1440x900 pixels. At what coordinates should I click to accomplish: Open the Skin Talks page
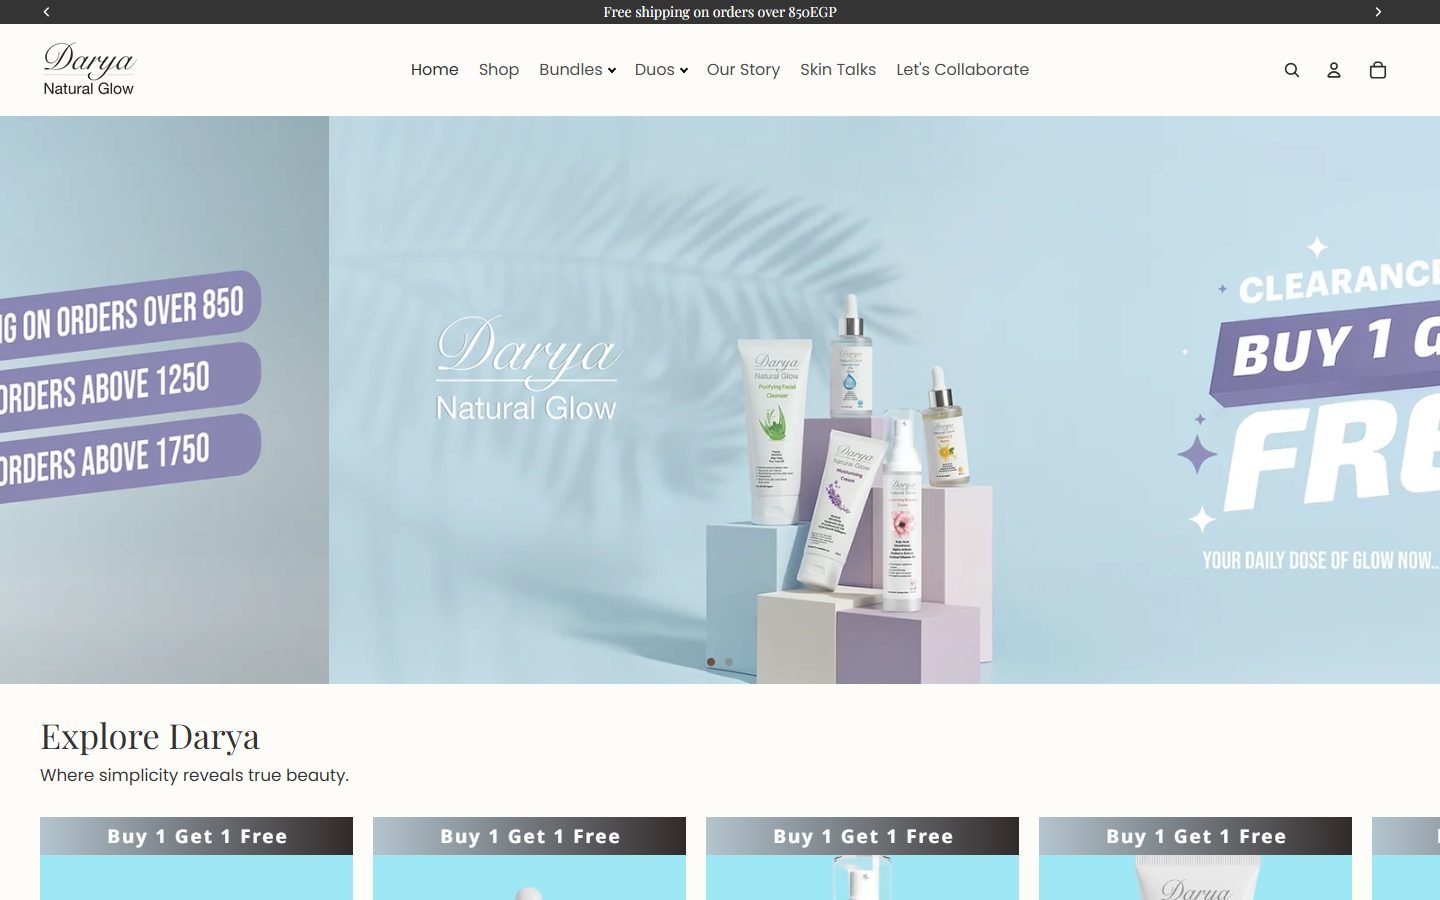[x=838, y=70]
